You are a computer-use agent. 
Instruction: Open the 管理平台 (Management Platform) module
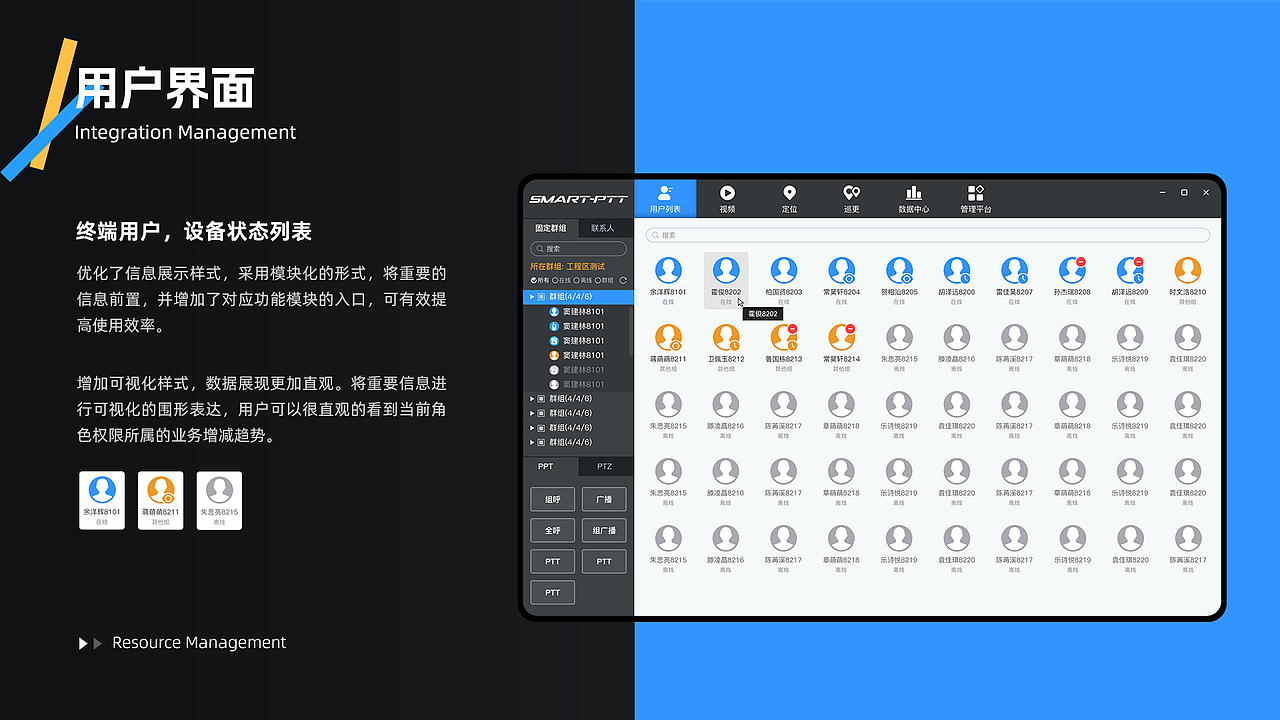tap(975, 197)
